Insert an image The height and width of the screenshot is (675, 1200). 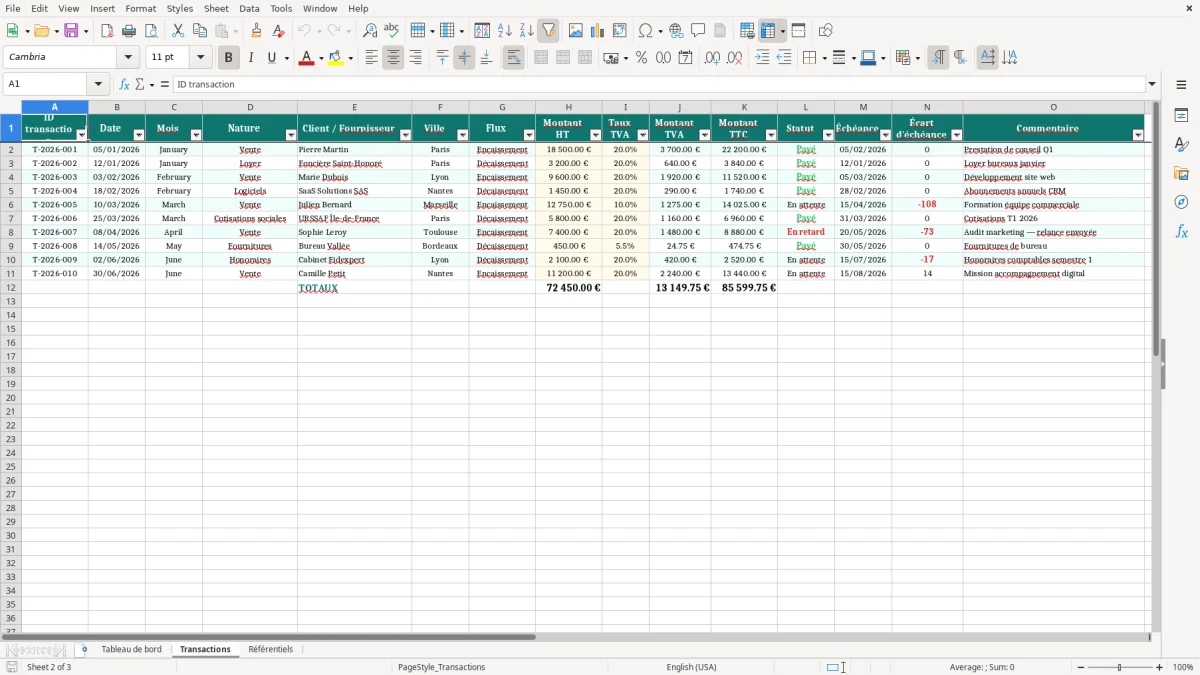pyautogui.click(x=576, y=31)
